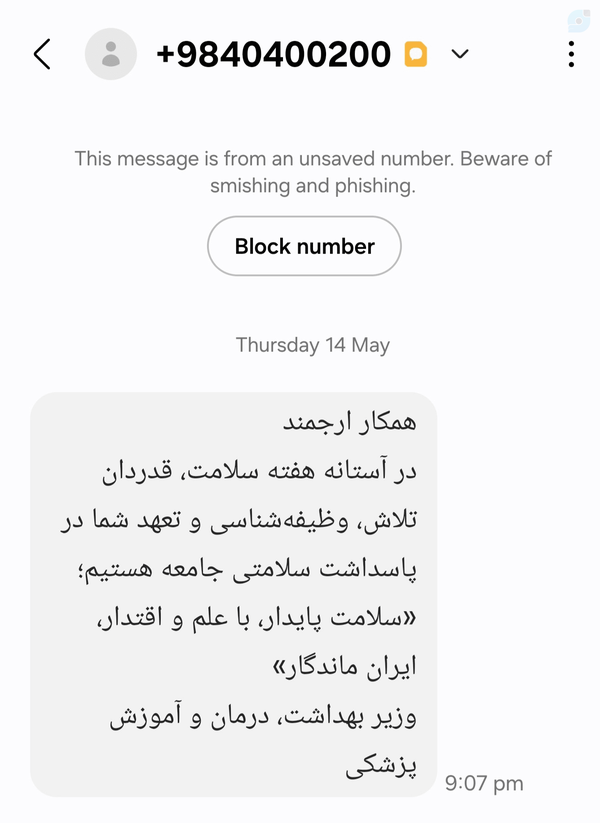Viewport: 600px width, 823px height.
Task: Tap the greeting line همکار ارجمند
Action: pos(350,422)
